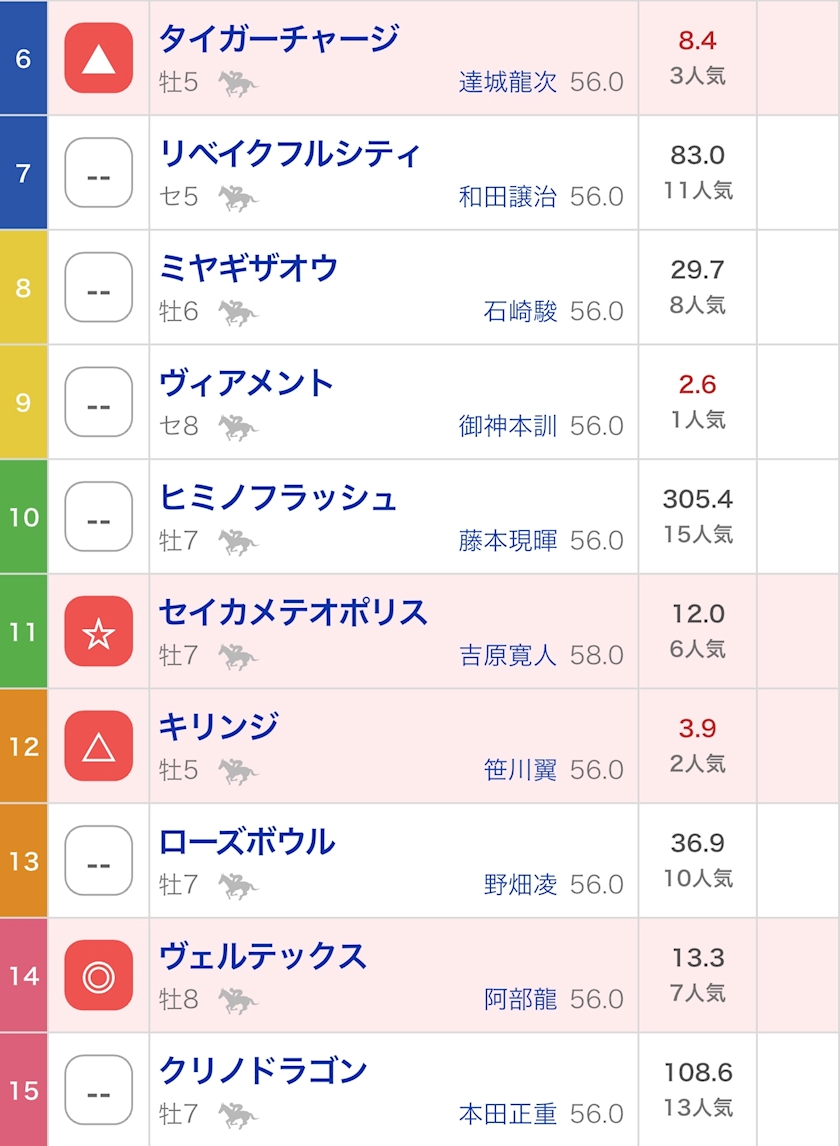The image size is (840, 1146).
Task: Open jockey page for 御神本訓
Action: (x=507, y=426)
